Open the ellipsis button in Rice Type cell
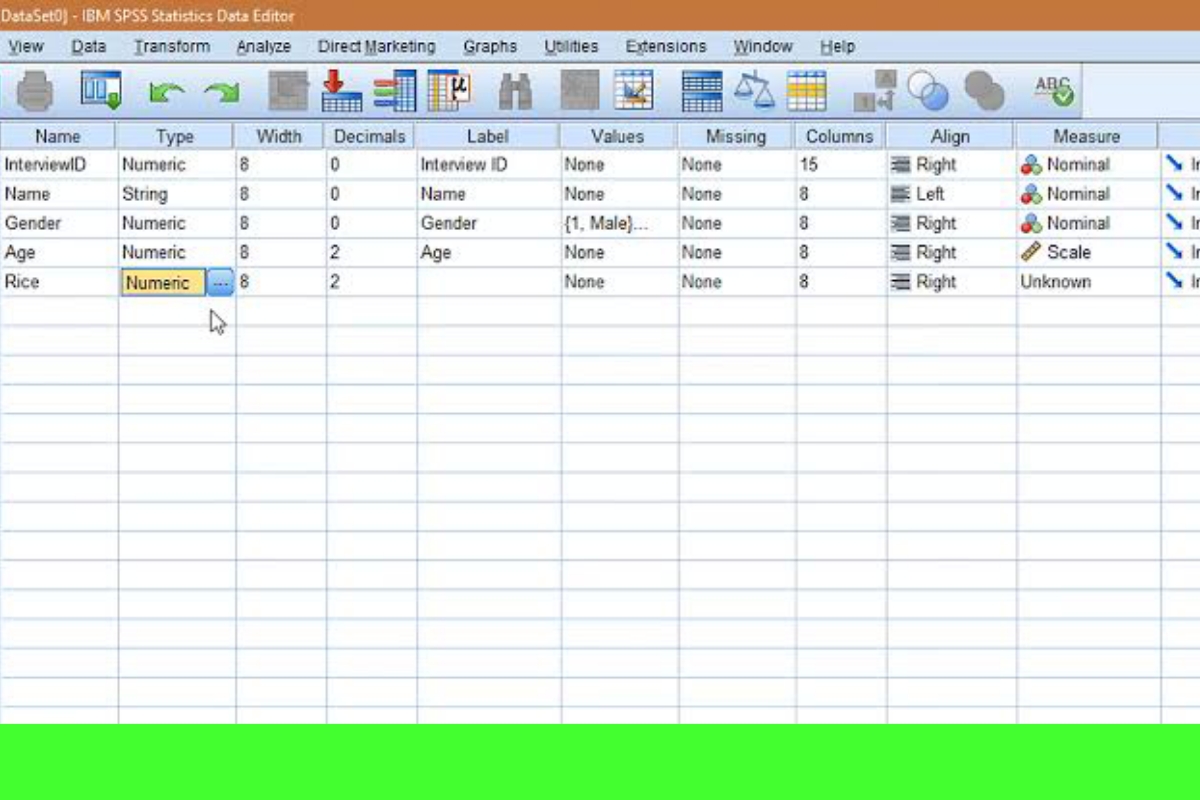 point(220,283)
